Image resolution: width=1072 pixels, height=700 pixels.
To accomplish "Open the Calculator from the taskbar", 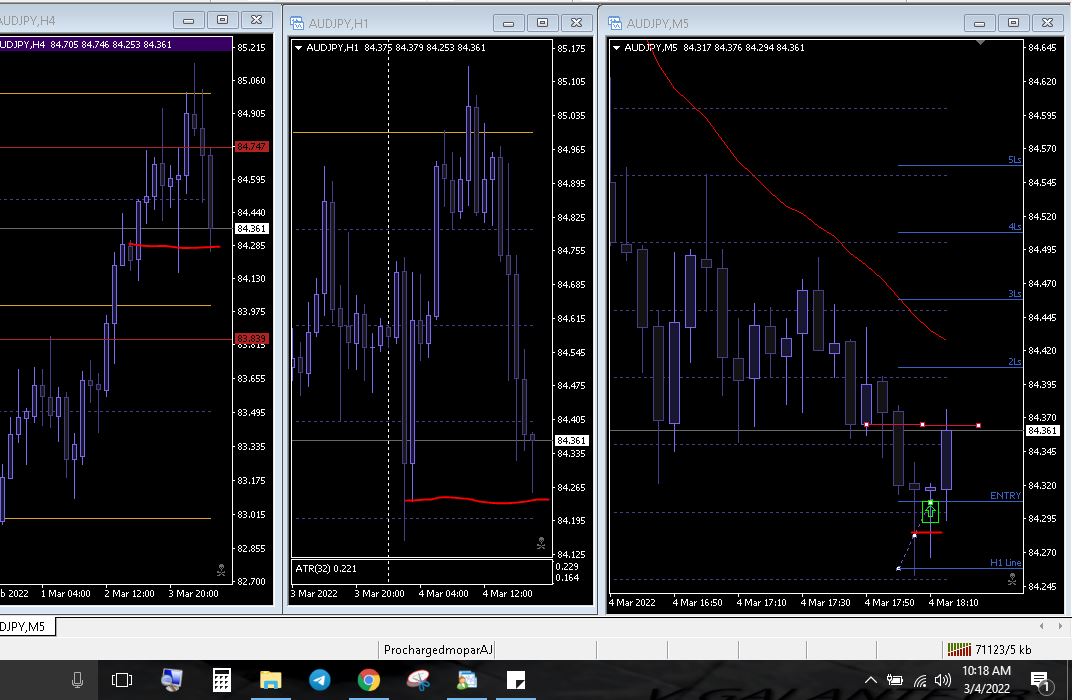I will [x=222, y=681].
